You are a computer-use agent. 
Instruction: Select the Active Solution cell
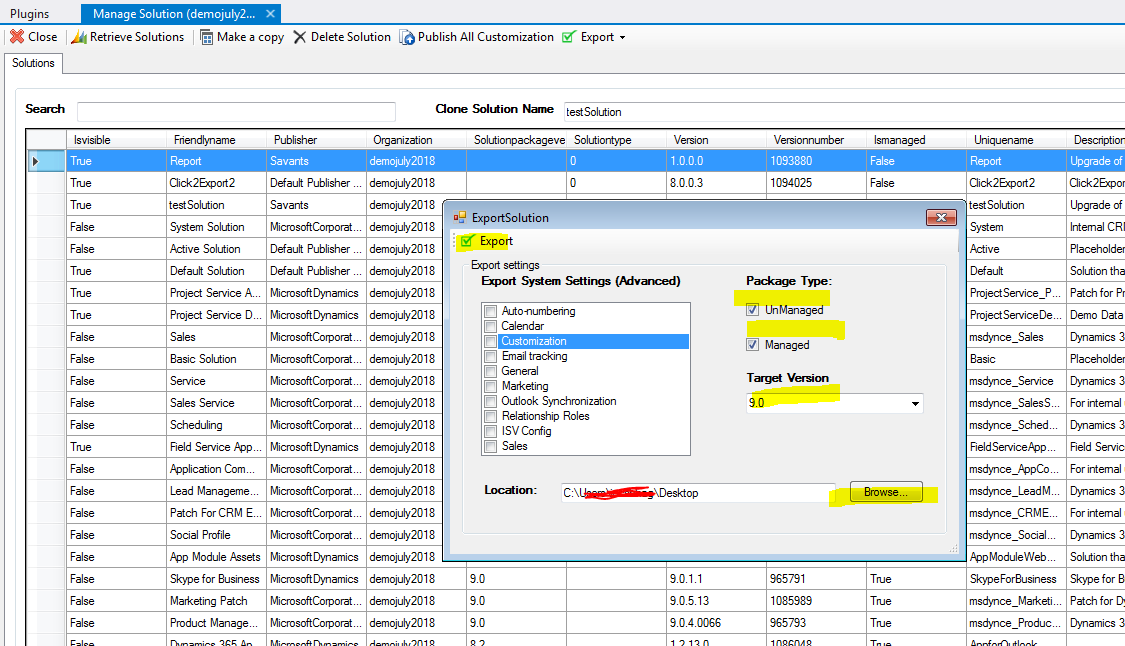216,249
